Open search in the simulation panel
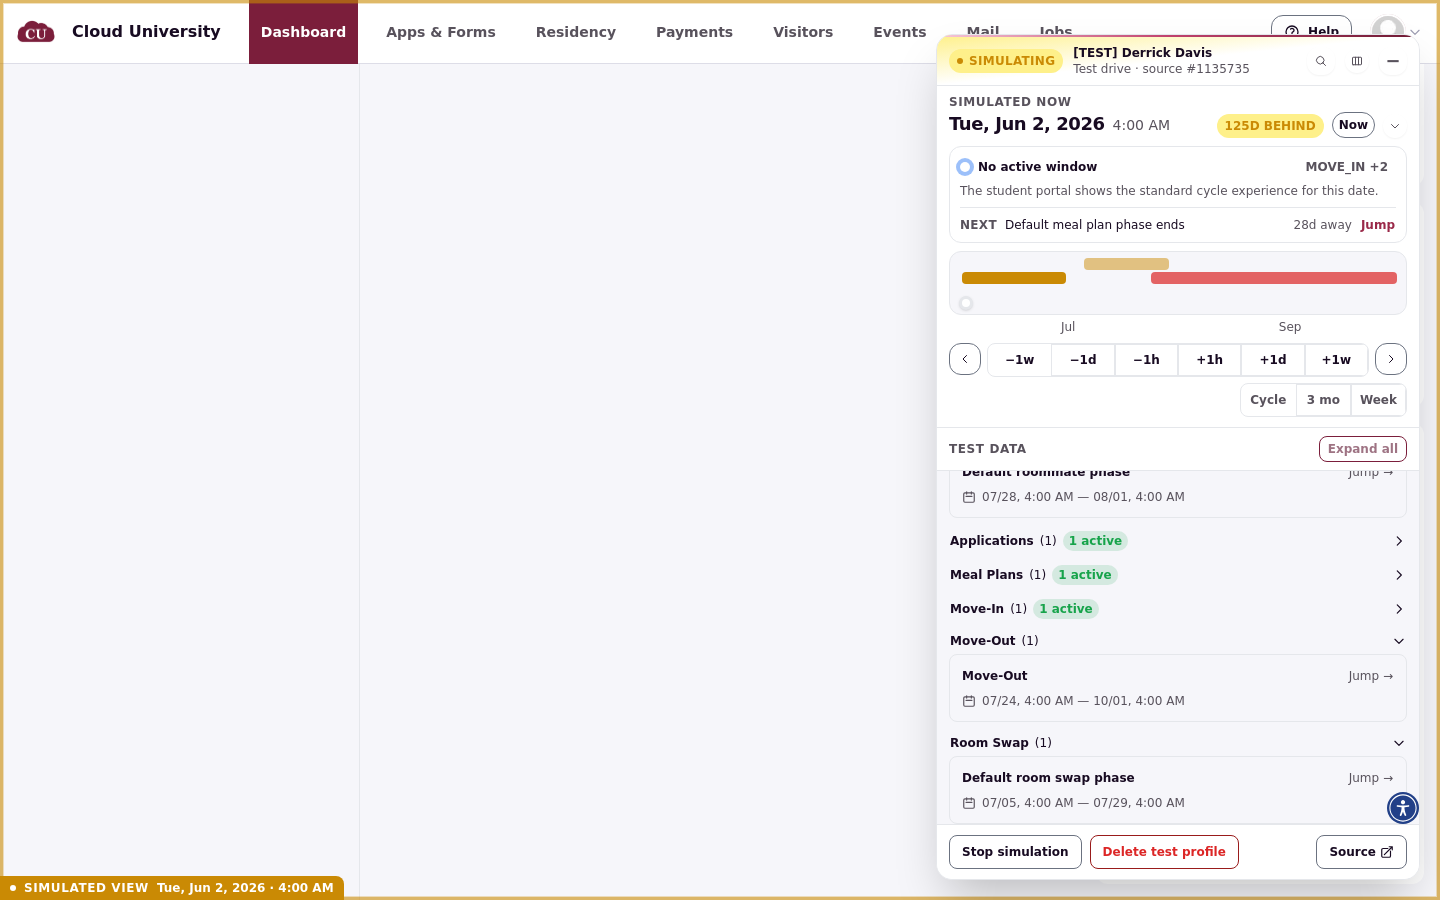The width and height of the screenshot is (1440, 900). pos(1321,61)
